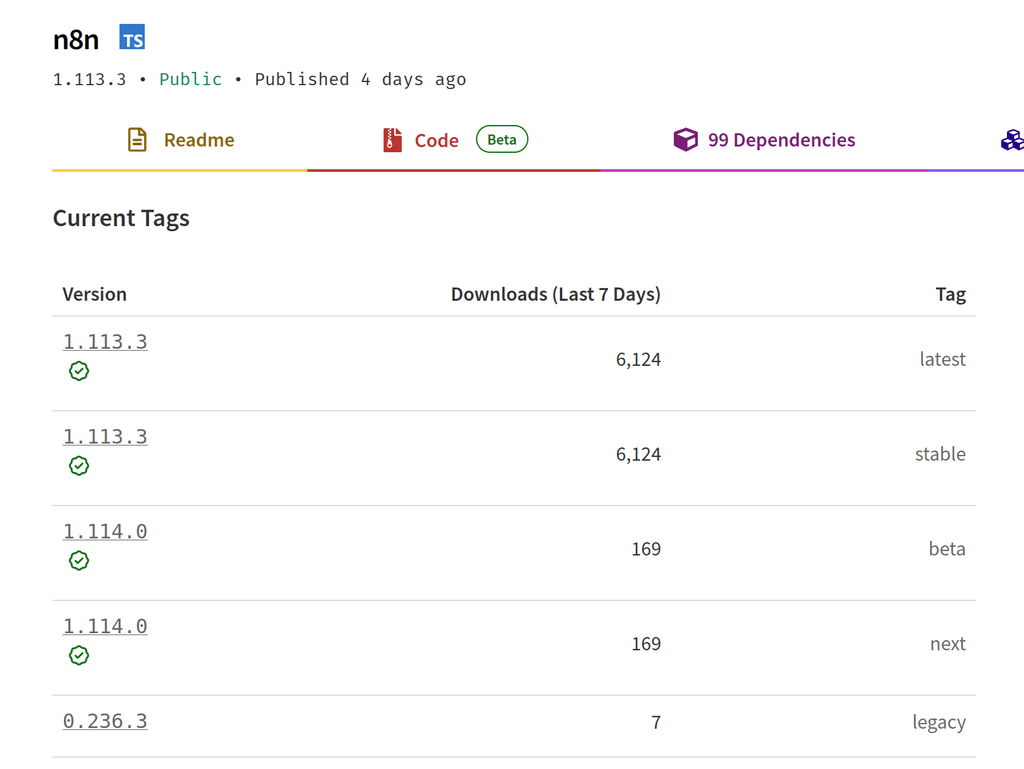Switch to the Readme tab
Screen dimensions: 1024x769
click(x=198, y=140)
